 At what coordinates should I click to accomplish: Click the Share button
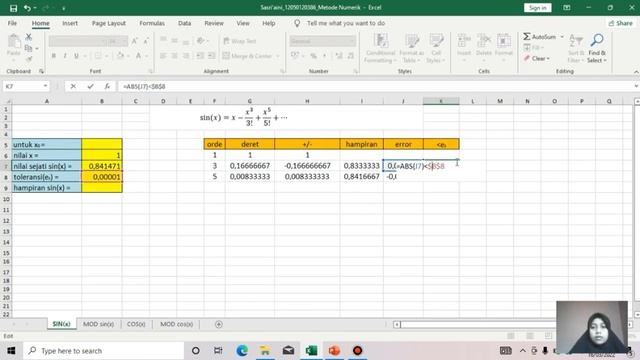tap(620, 23)
